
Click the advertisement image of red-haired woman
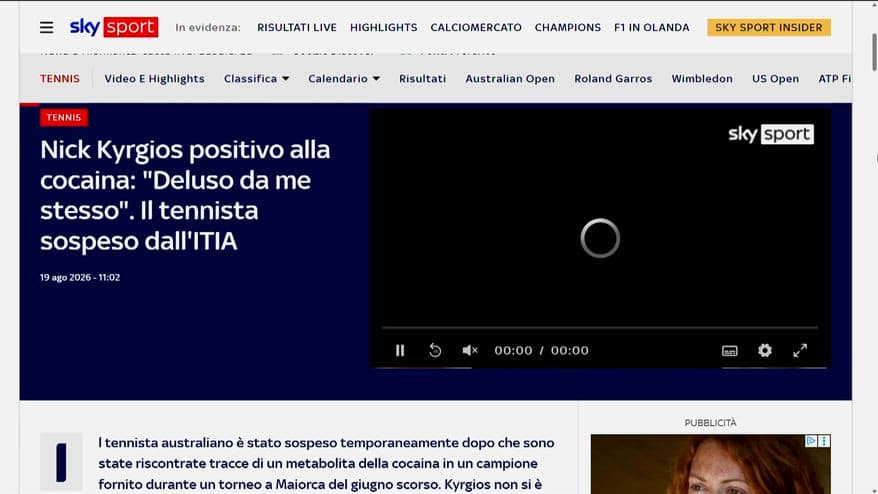(x=711, y=464)
